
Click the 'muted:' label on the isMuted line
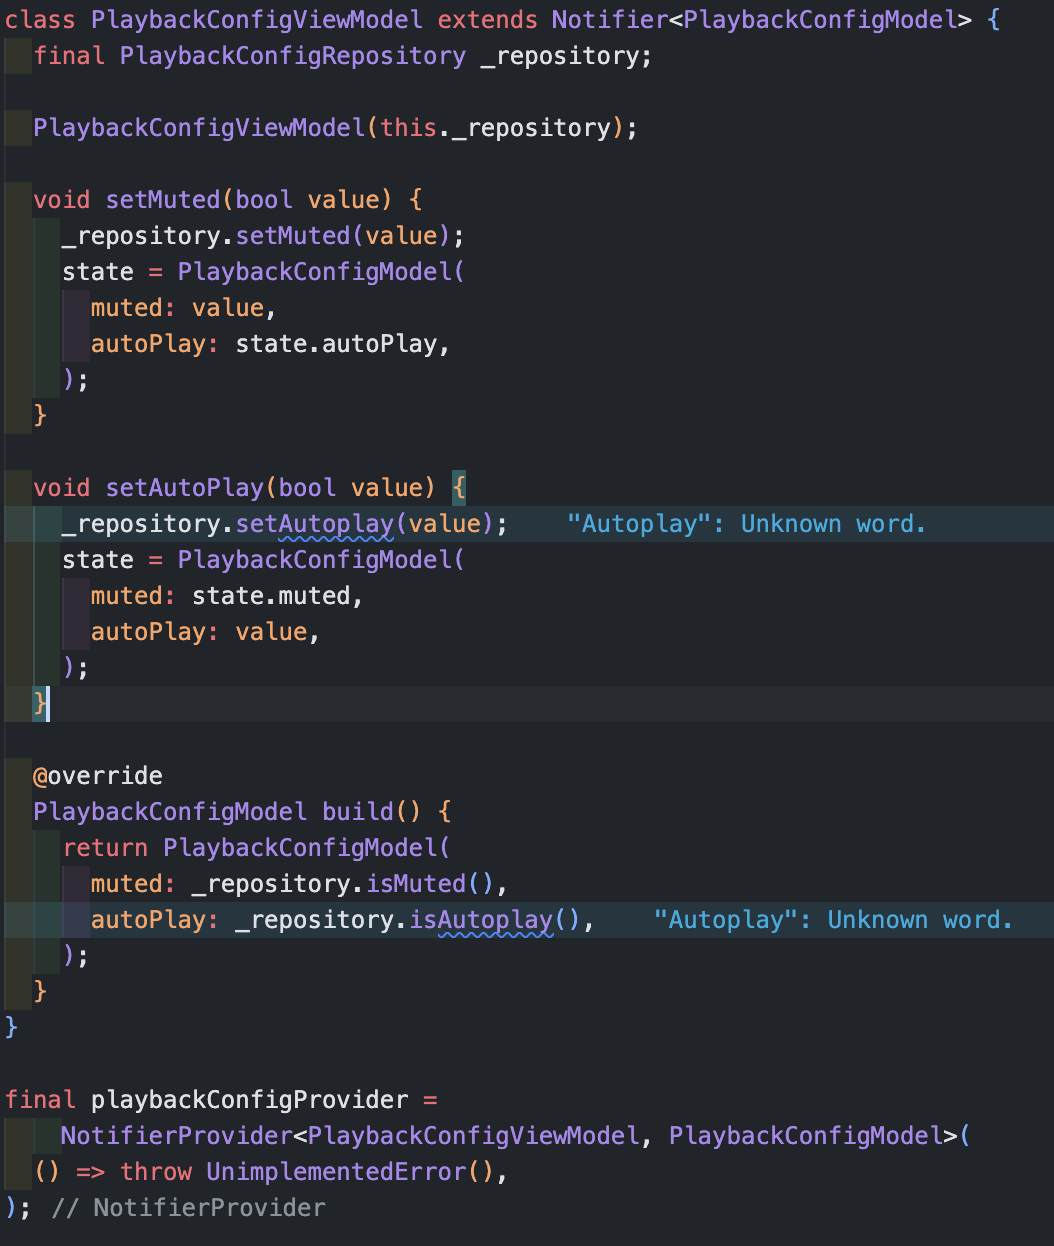click(134, 883)
